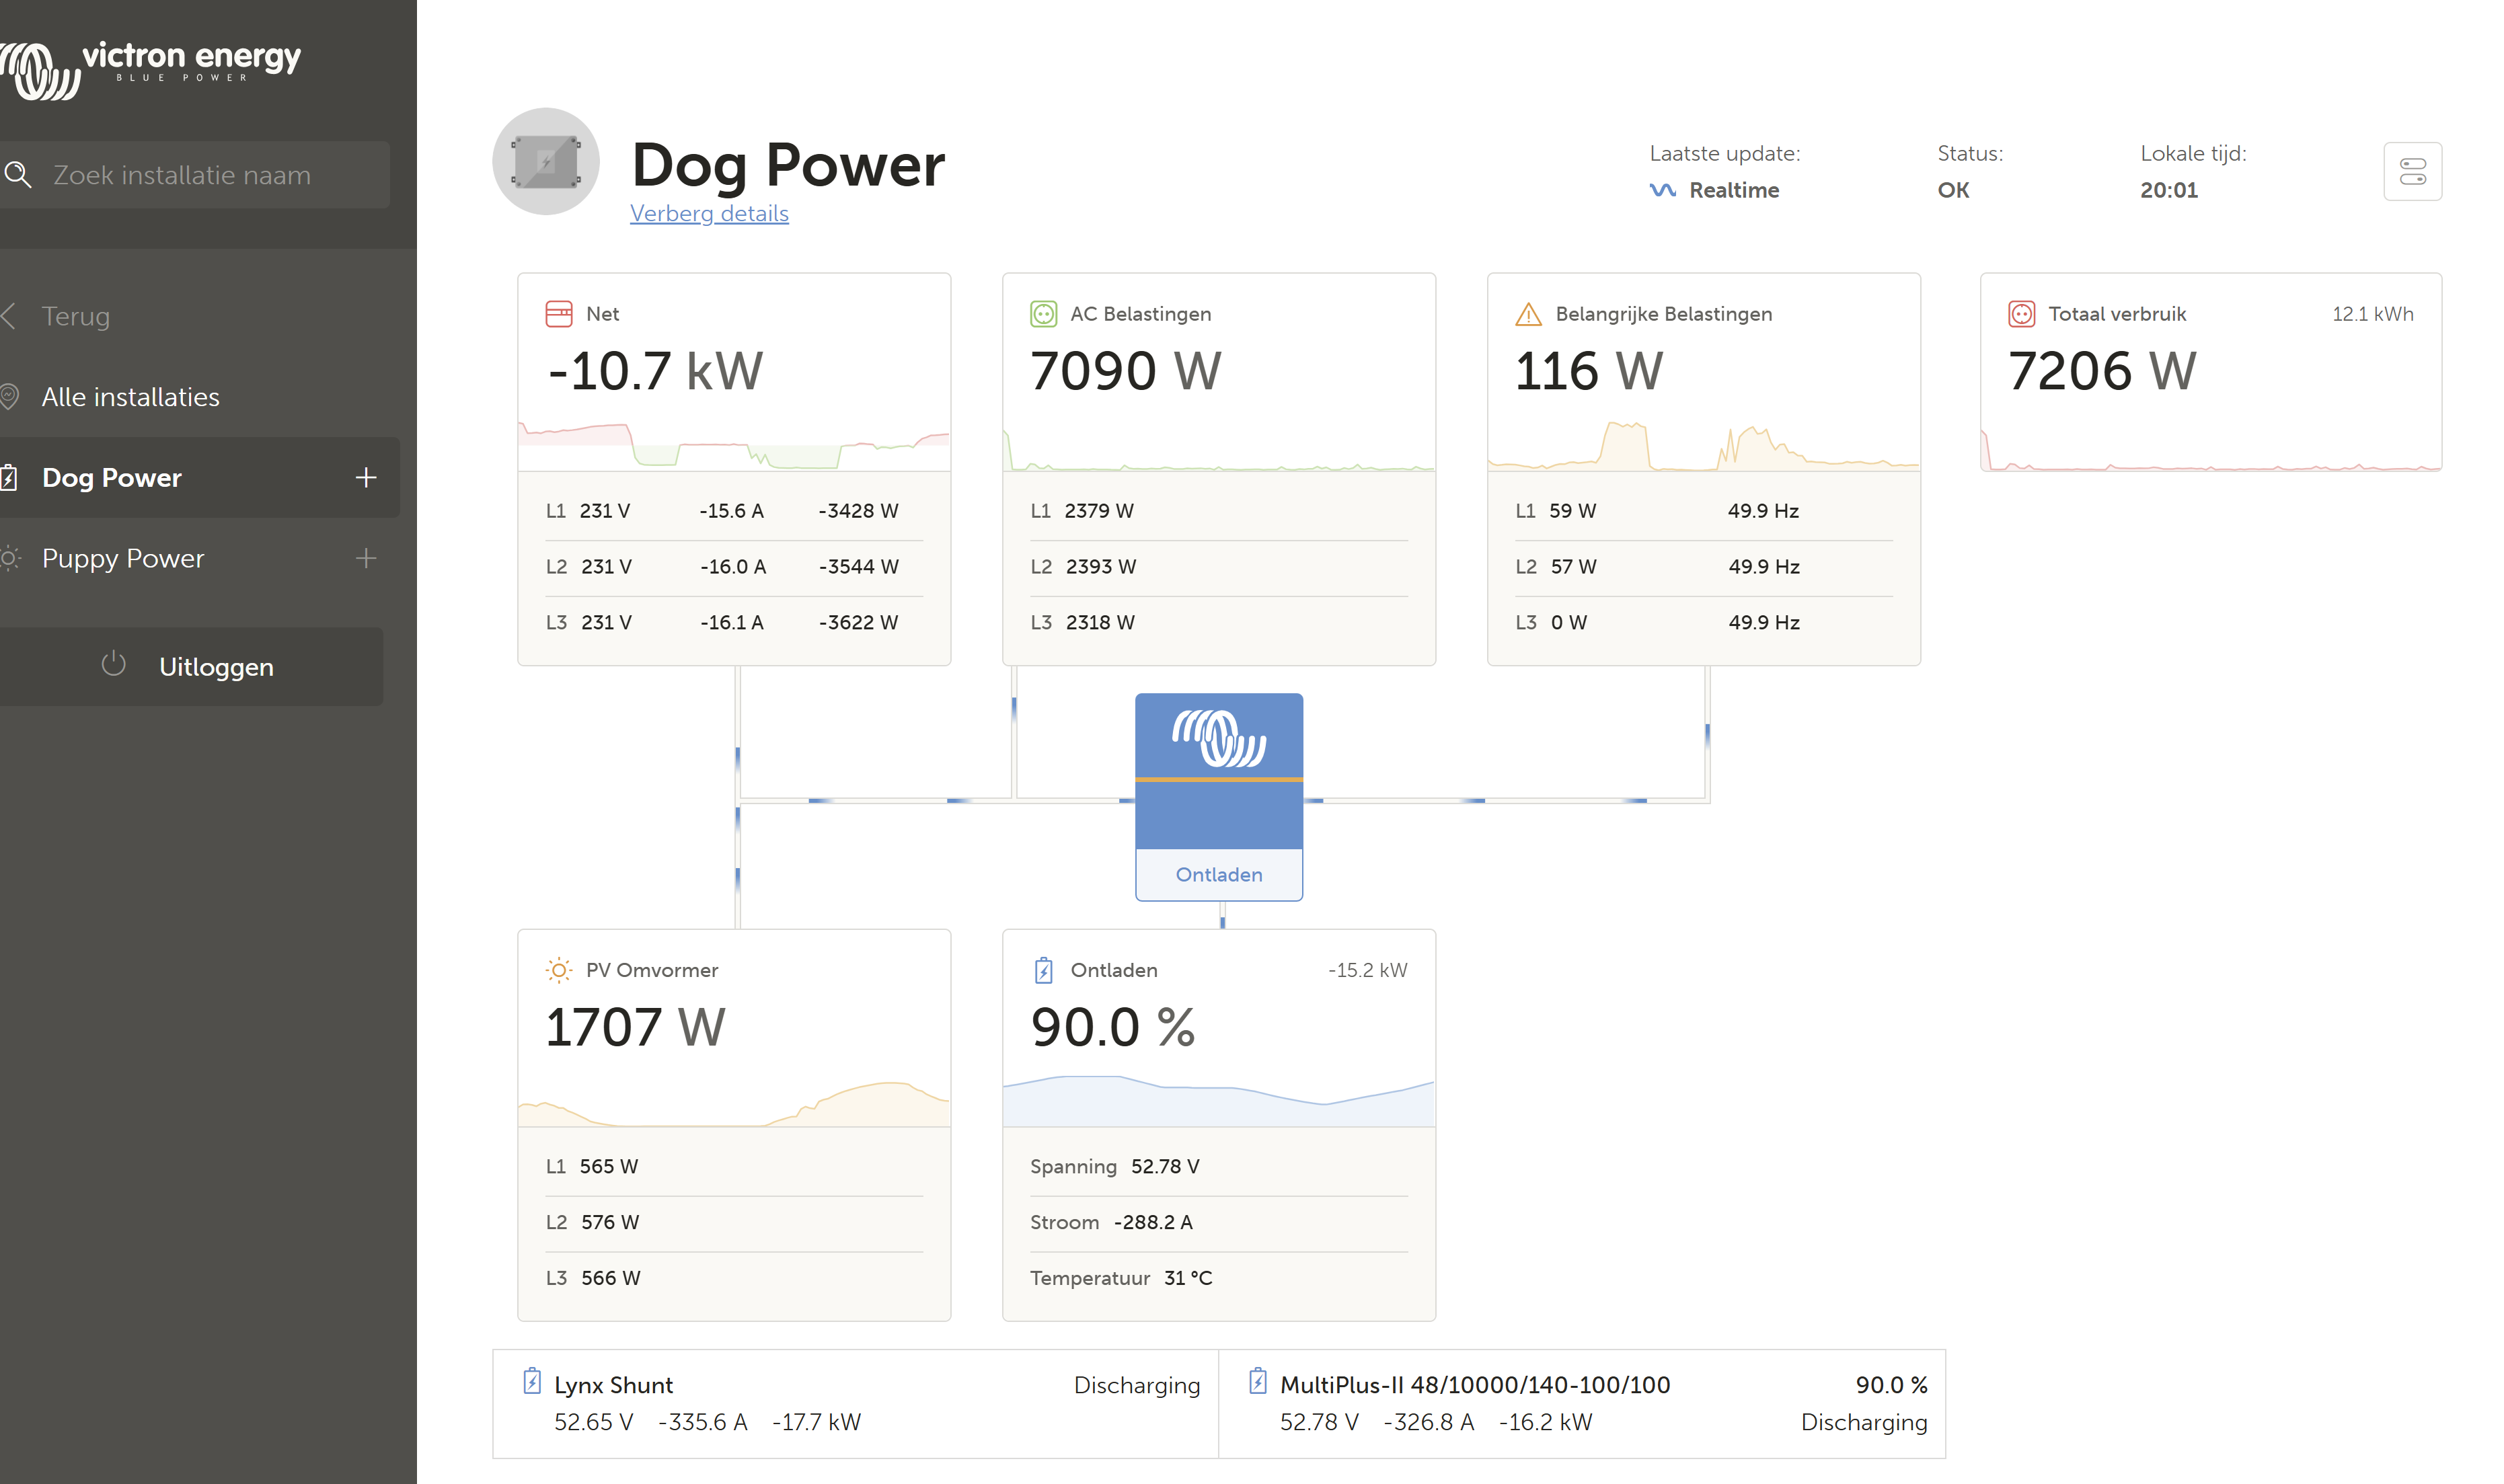
Task: Click the Totaal verbruik icon
Action: click(2021, 314)
